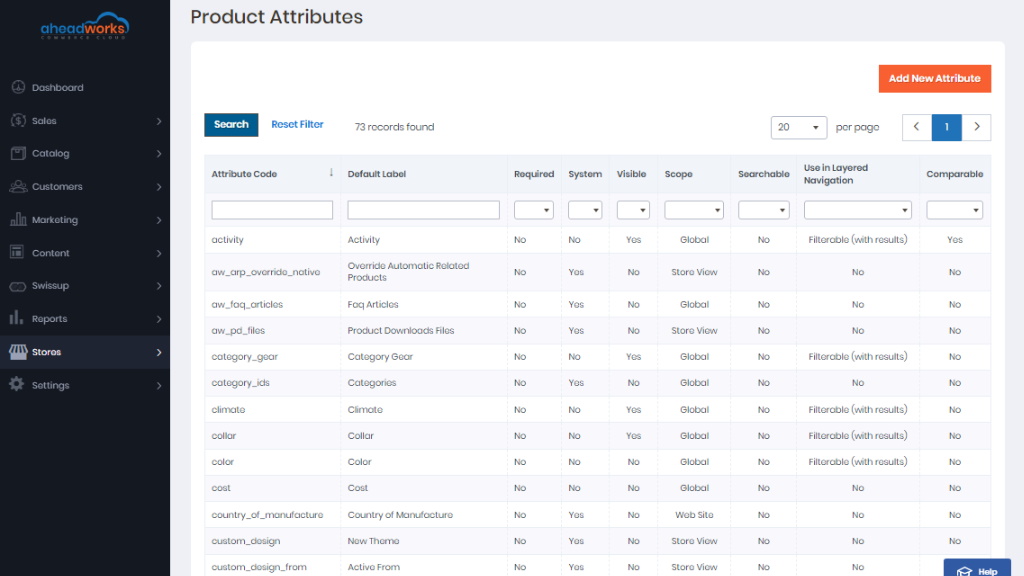This screenshot has height=576, width=1024.
Task: Open the cost attribute row
Action: (x=598, y=488)
